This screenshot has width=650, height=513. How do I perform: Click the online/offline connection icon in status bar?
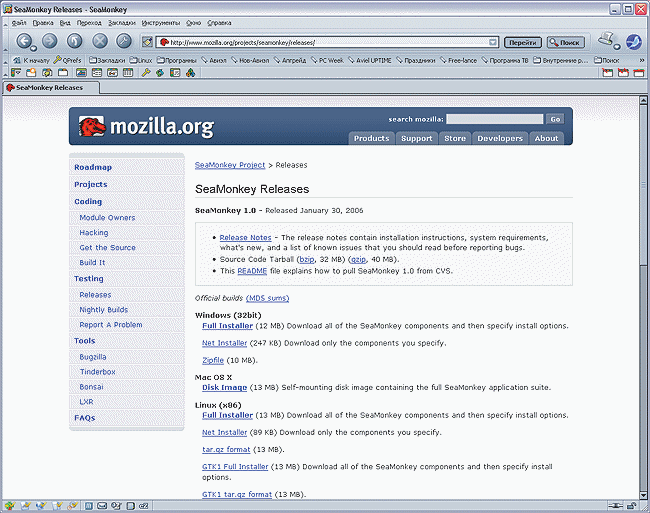[x=616, y=506]
